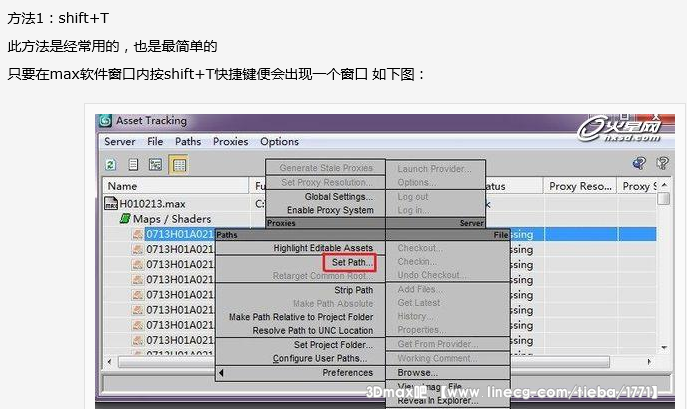
Task: Choose Browse... in File quad menu
Action: coord(418,373)
